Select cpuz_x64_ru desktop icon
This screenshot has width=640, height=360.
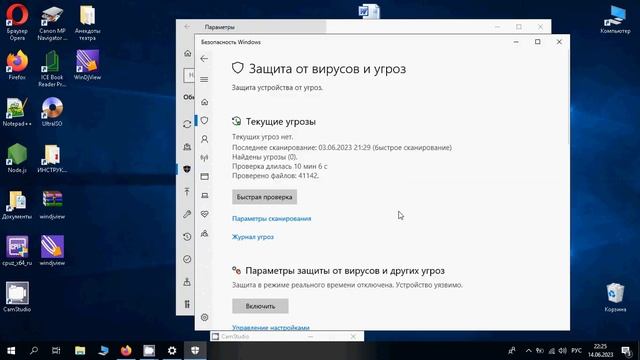(17, 251)
